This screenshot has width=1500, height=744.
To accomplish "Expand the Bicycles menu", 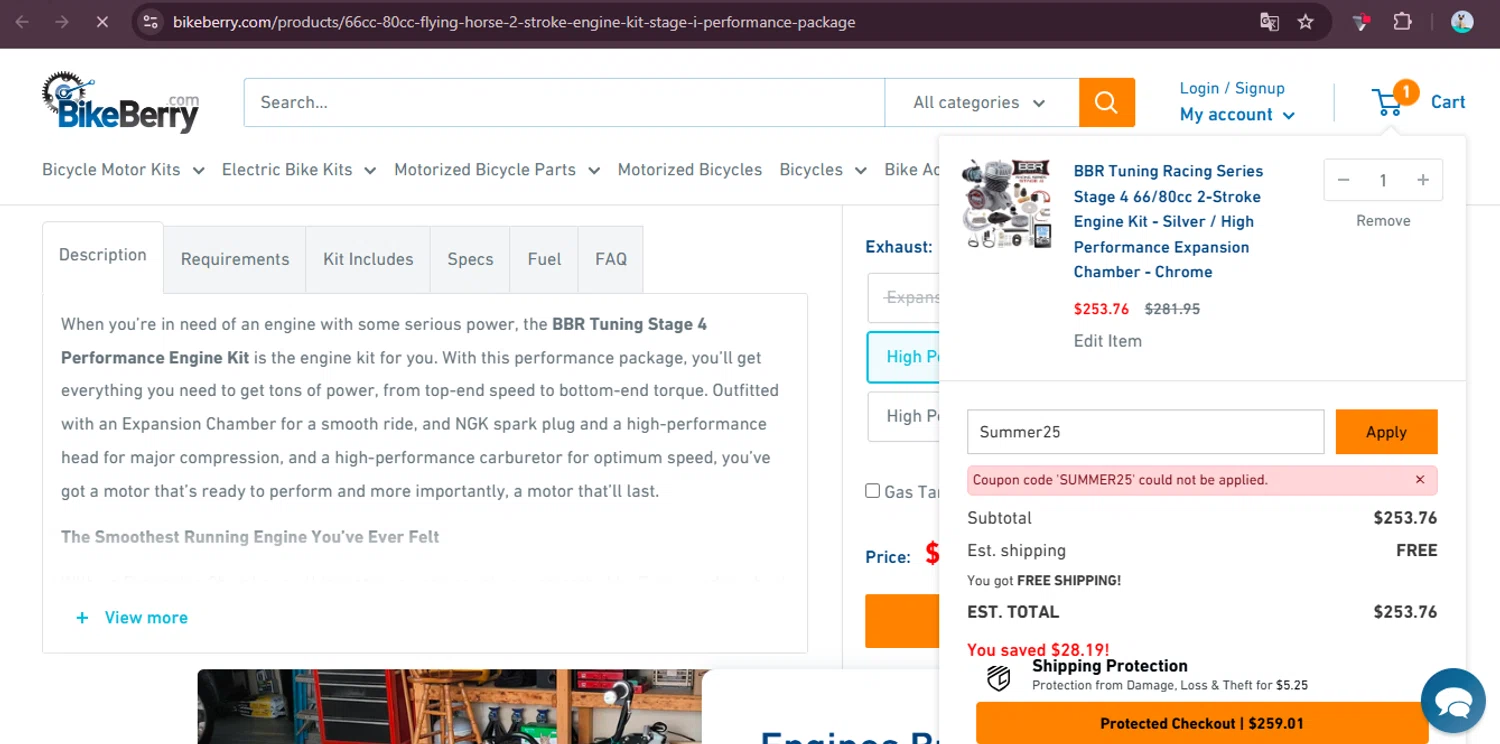I will pyautogui.click(x=823, y=170).
